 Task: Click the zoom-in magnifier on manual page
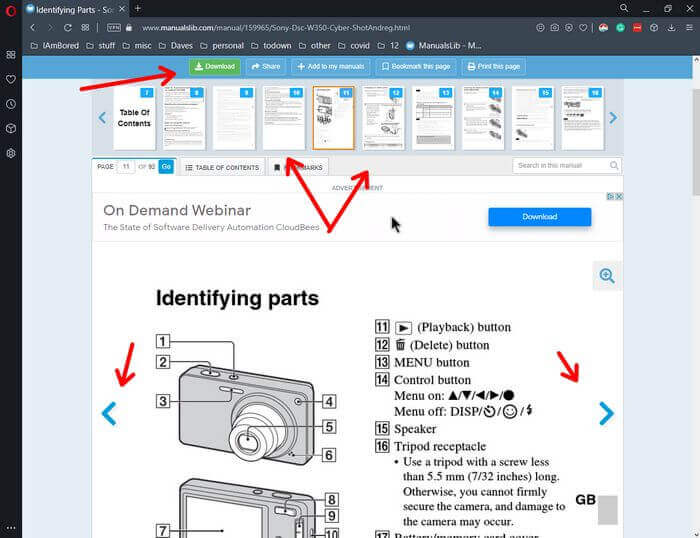click(607, 275)
